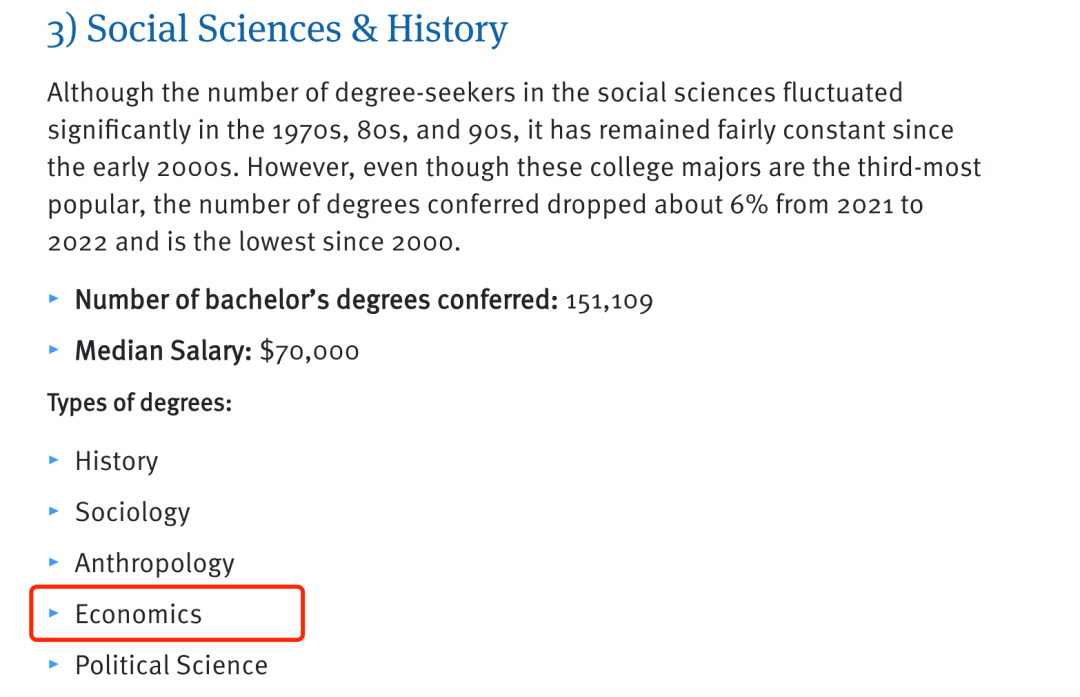Screen dimensions: 1080x697
Task: Click the $70,000 median salary value
Action: pyautogui.click(x=308, y=351)
